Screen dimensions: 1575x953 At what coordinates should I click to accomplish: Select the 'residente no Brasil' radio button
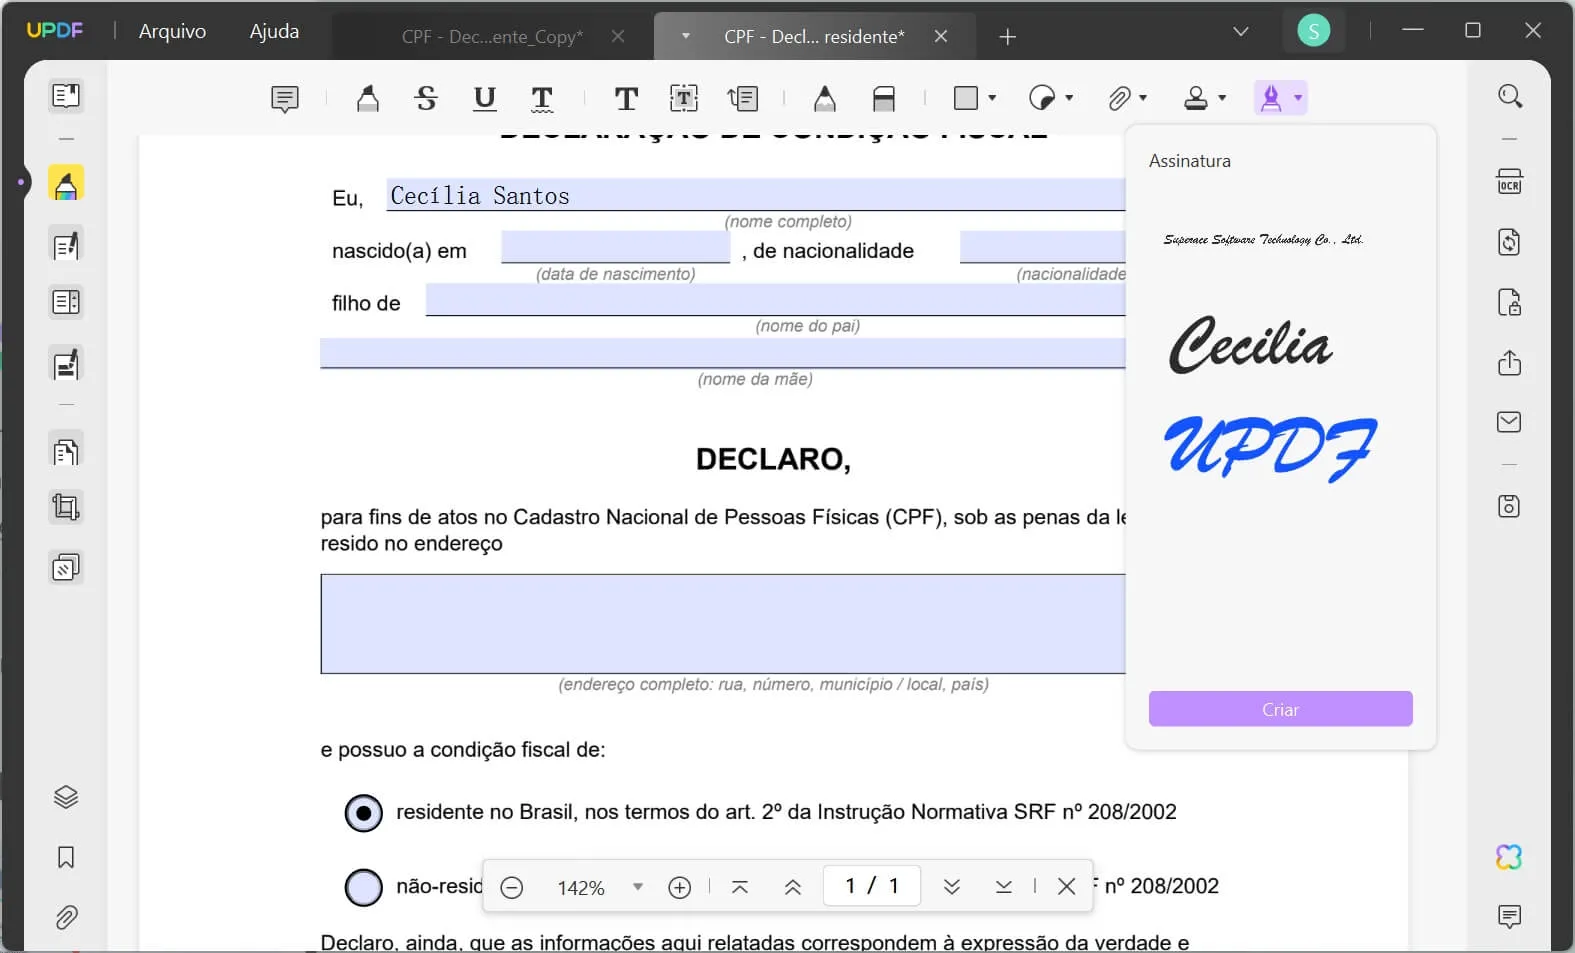click(364, 813)
